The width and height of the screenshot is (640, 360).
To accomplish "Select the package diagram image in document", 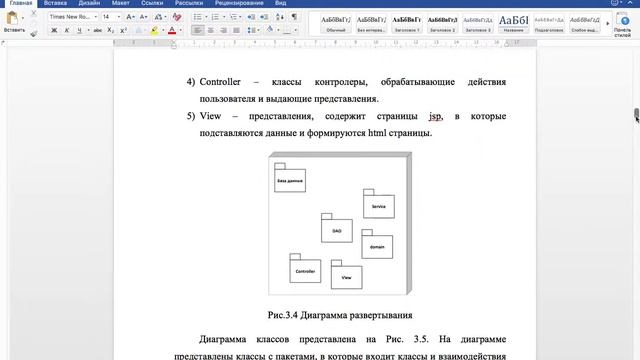I will tap(340, 223).
